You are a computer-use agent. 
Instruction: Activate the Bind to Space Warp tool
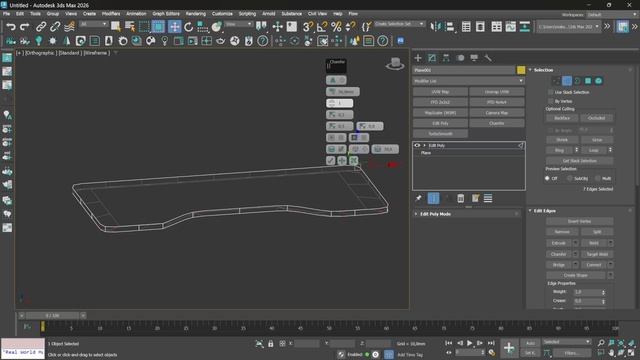(69, 27)
